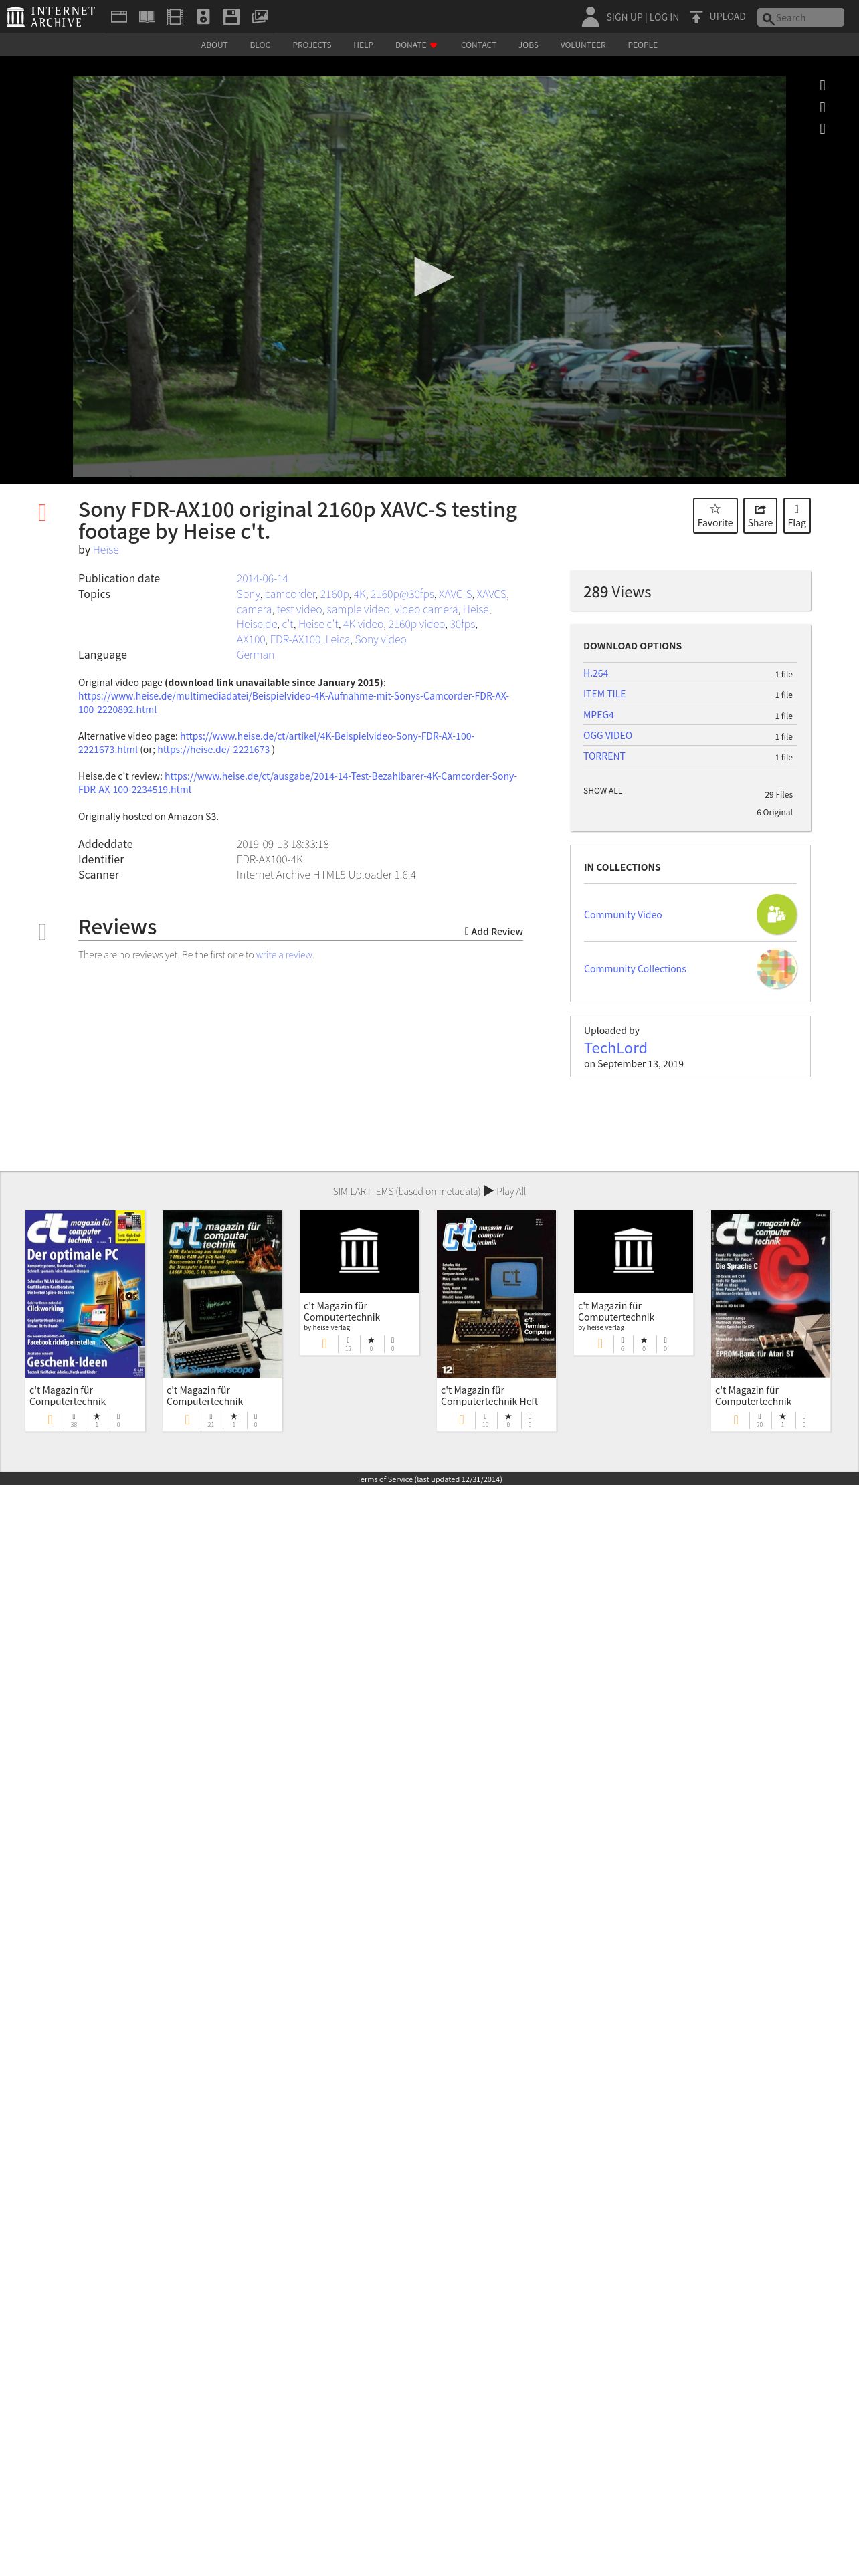This screenshot has height=2576, width=859.
Task: Open uploader TechLord's profile
Action: tap(615, 1048)
